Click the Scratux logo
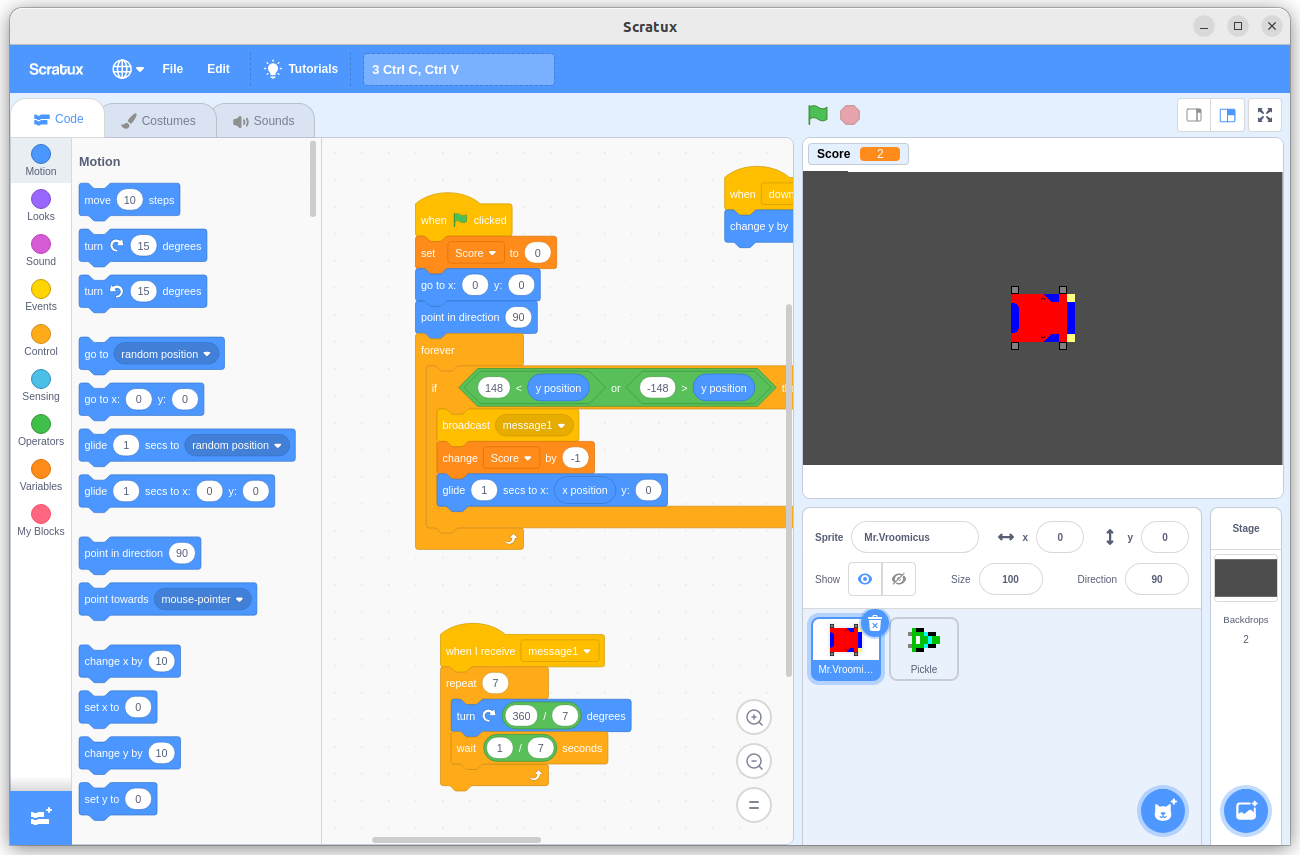The image size is (1300, 855). [56, 69]
